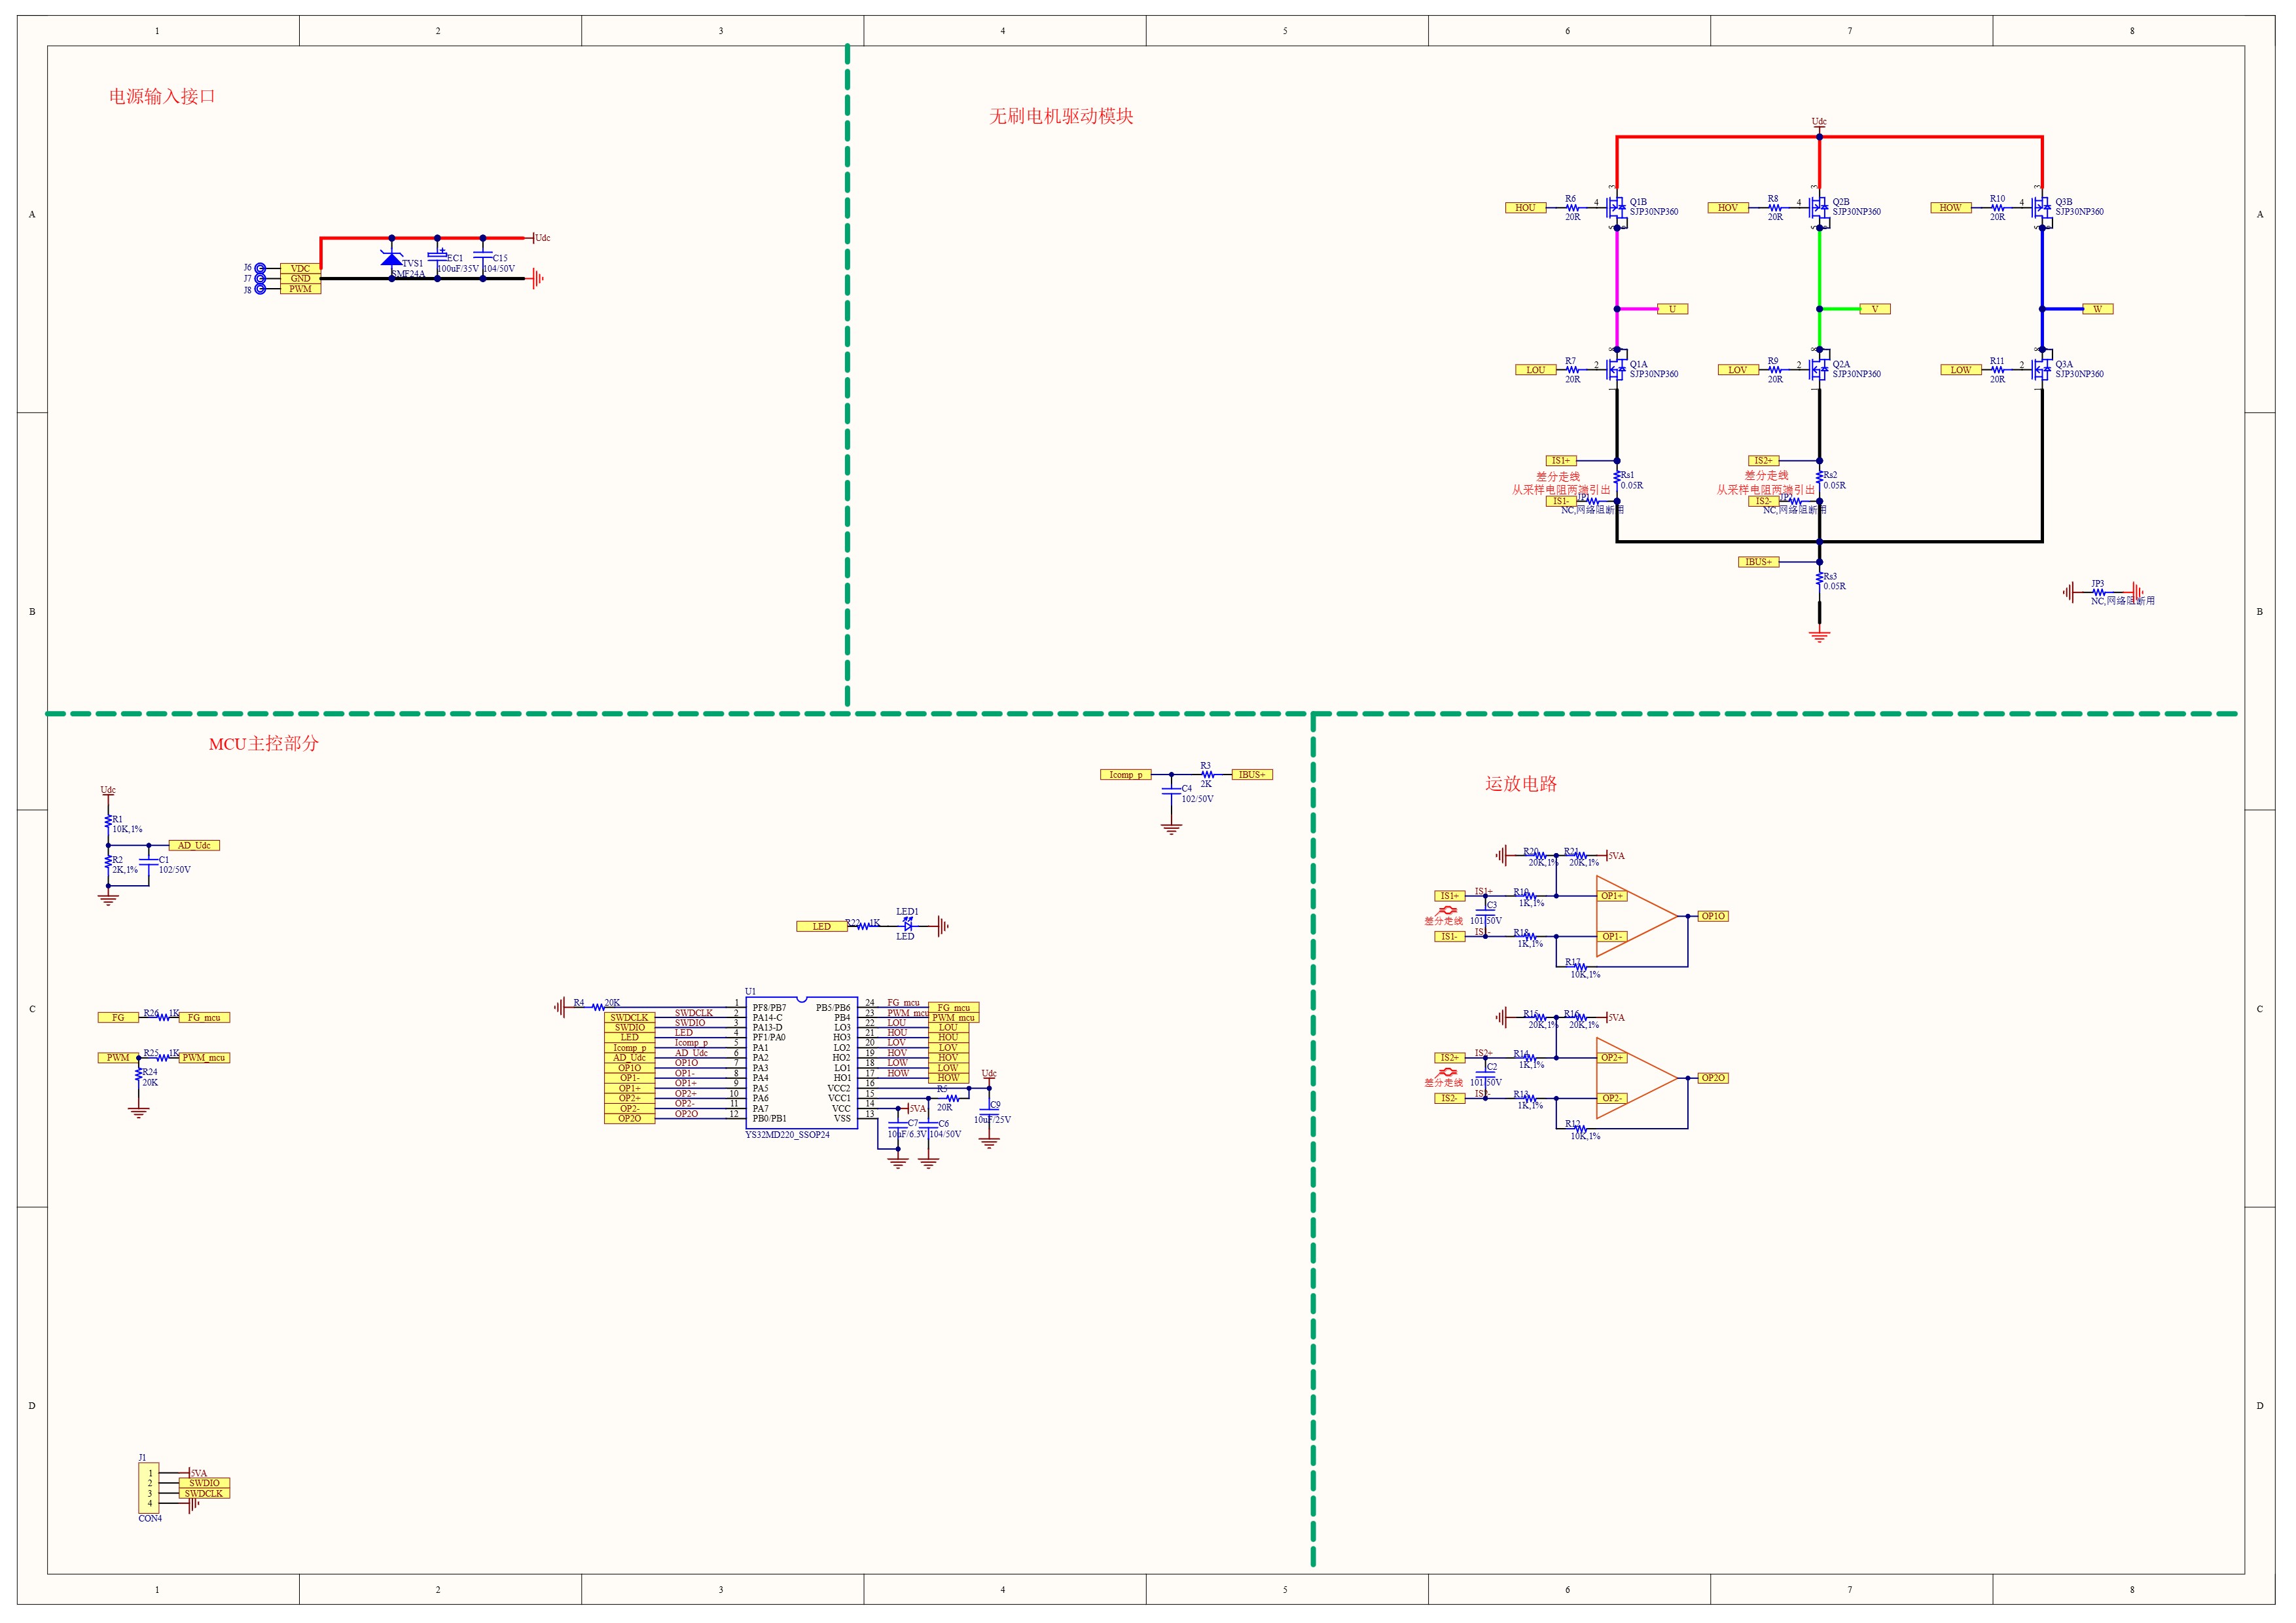Image resolution: width=2296 pixels, height=1623 pixels.
Task: Click the '运放电路' section title
Action: click(1521, 784)
